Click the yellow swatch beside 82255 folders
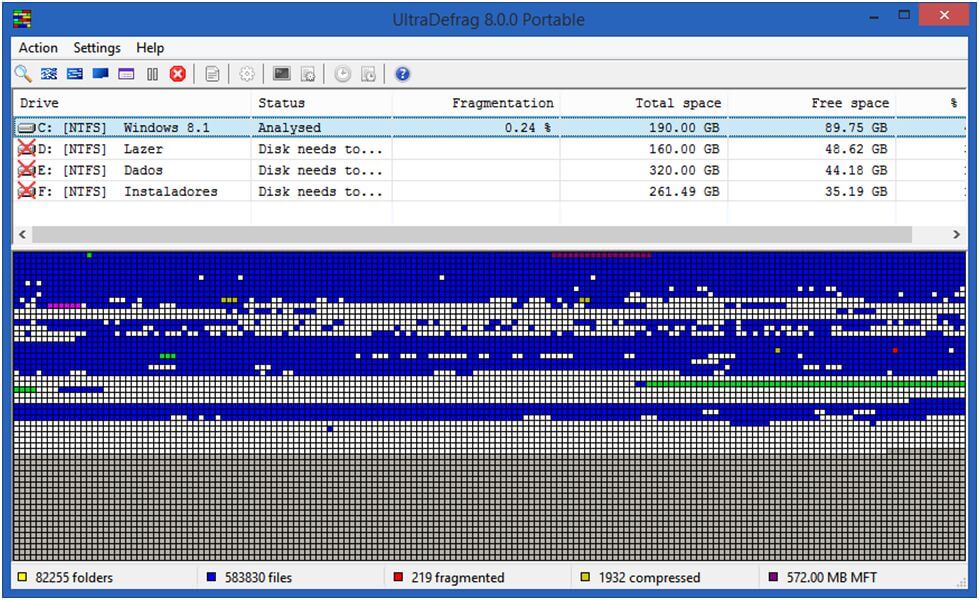 (x=22, y=578)
